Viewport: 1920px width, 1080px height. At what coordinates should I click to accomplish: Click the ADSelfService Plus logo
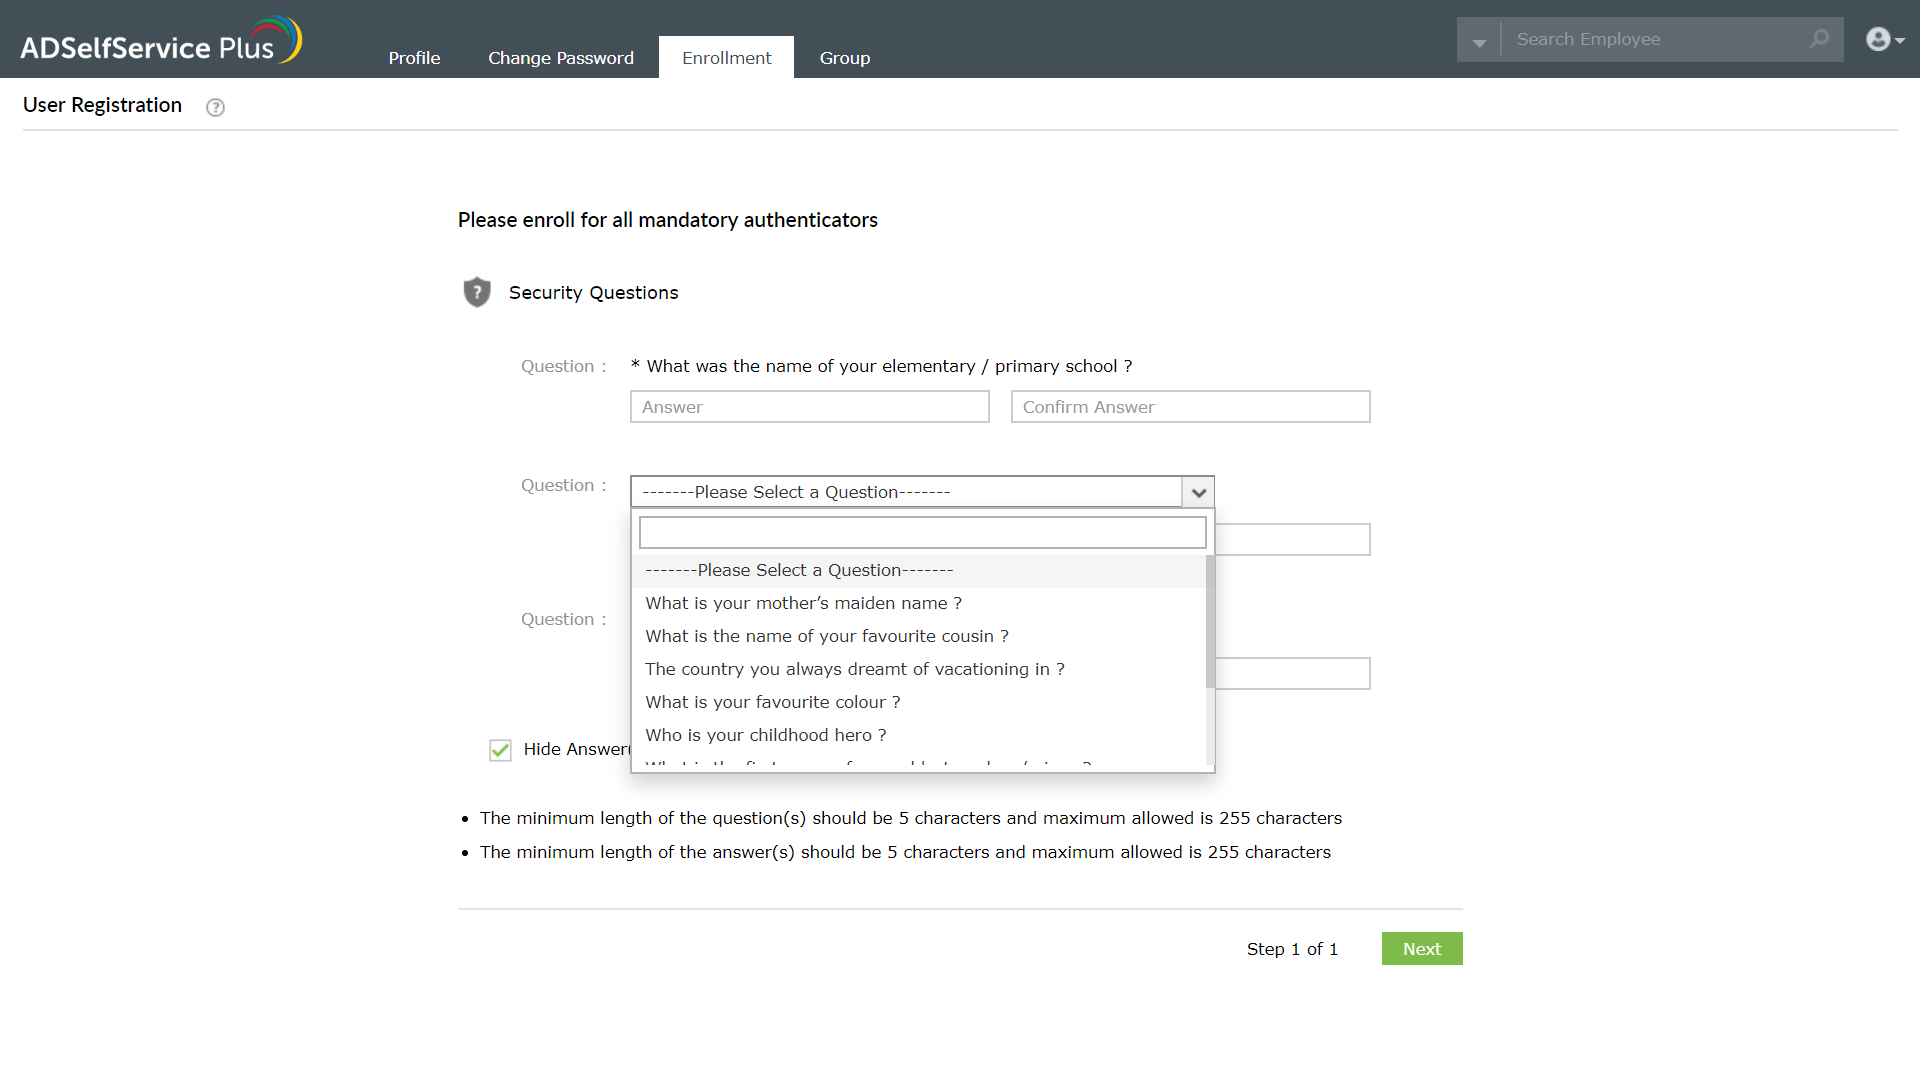click(160, 41)
